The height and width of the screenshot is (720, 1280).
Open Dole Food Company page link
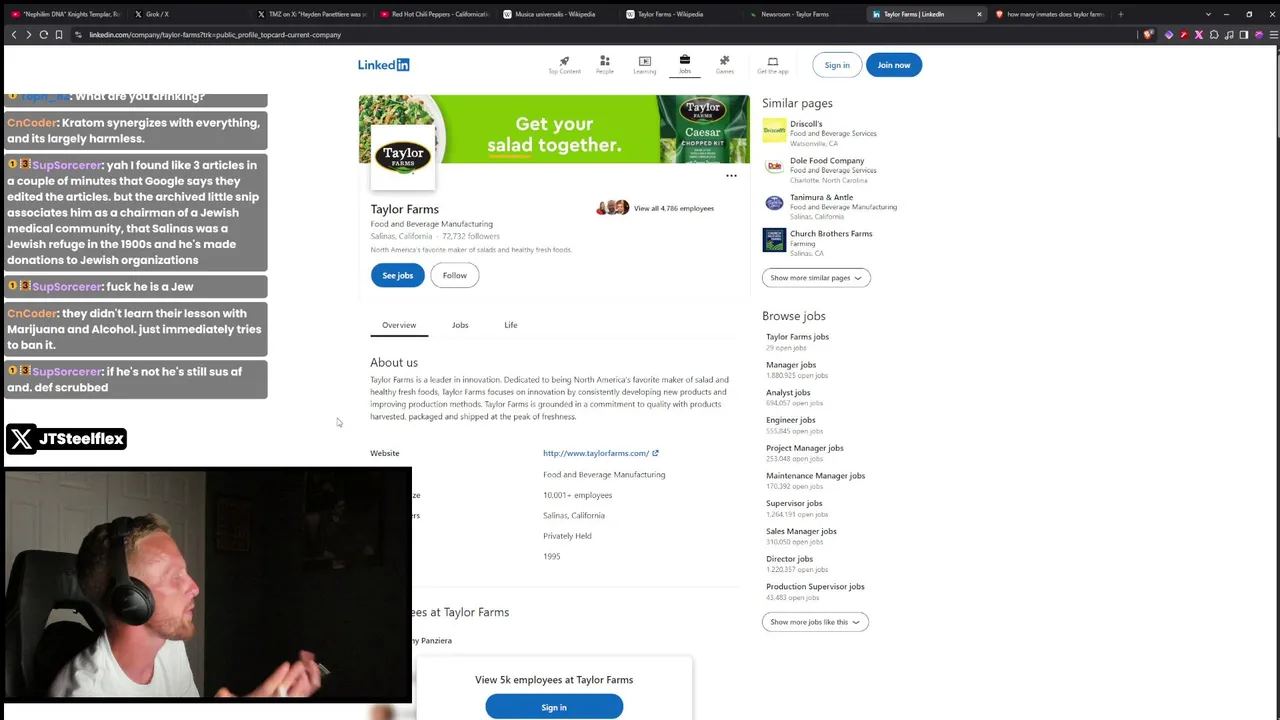coord(827,161)
